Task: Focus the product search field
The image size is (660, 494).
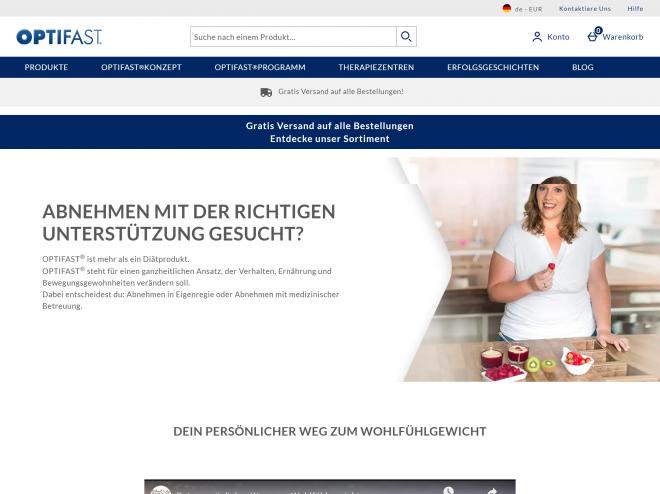Action: [293, 37]
